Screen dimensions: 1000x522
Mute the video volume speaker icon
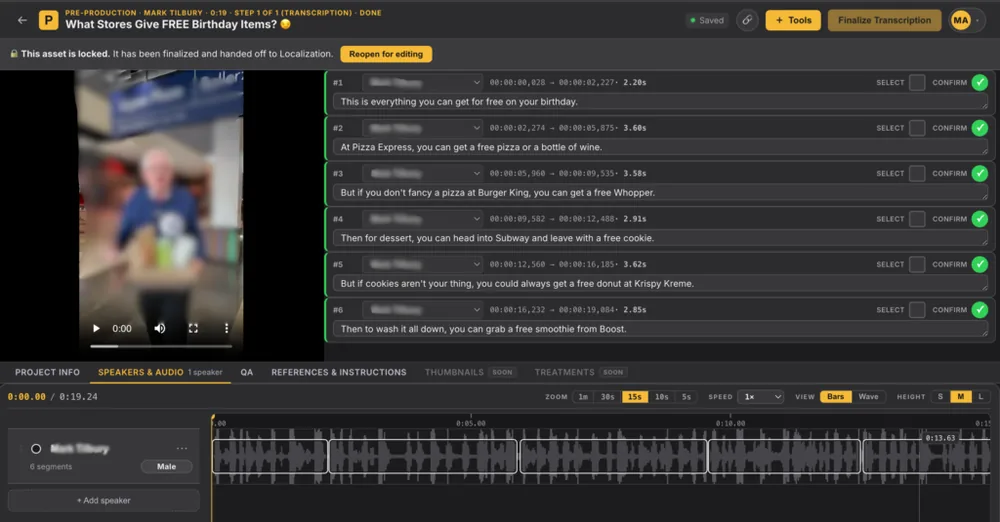[x=159, y=329]
